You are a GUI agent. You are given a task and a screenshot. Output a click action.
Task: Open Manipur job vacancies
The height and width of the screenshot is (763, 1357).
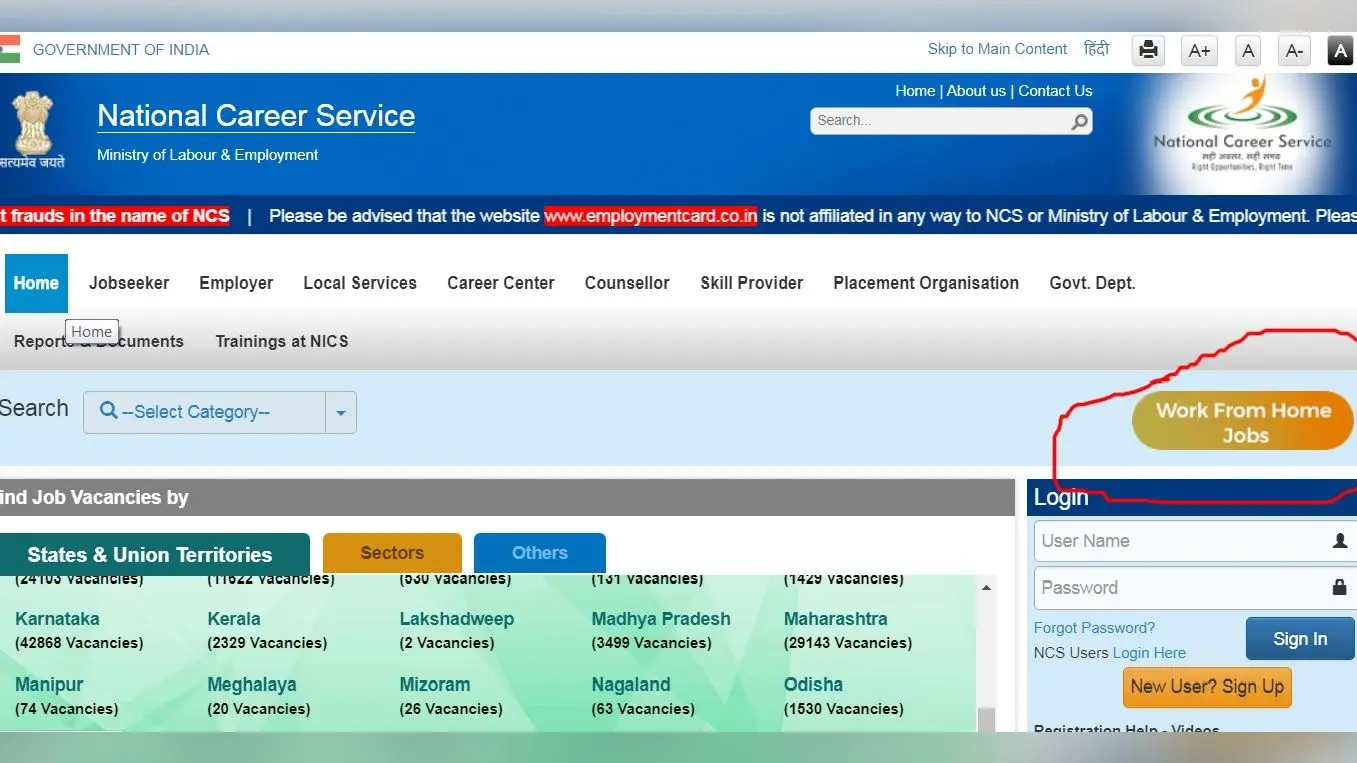click(x=49, y=685)
